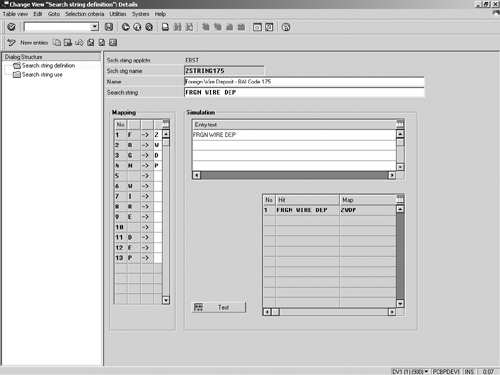Open Table view menu
The width and height of the screenshot is (500, 375).
click(x=15, y=14)
